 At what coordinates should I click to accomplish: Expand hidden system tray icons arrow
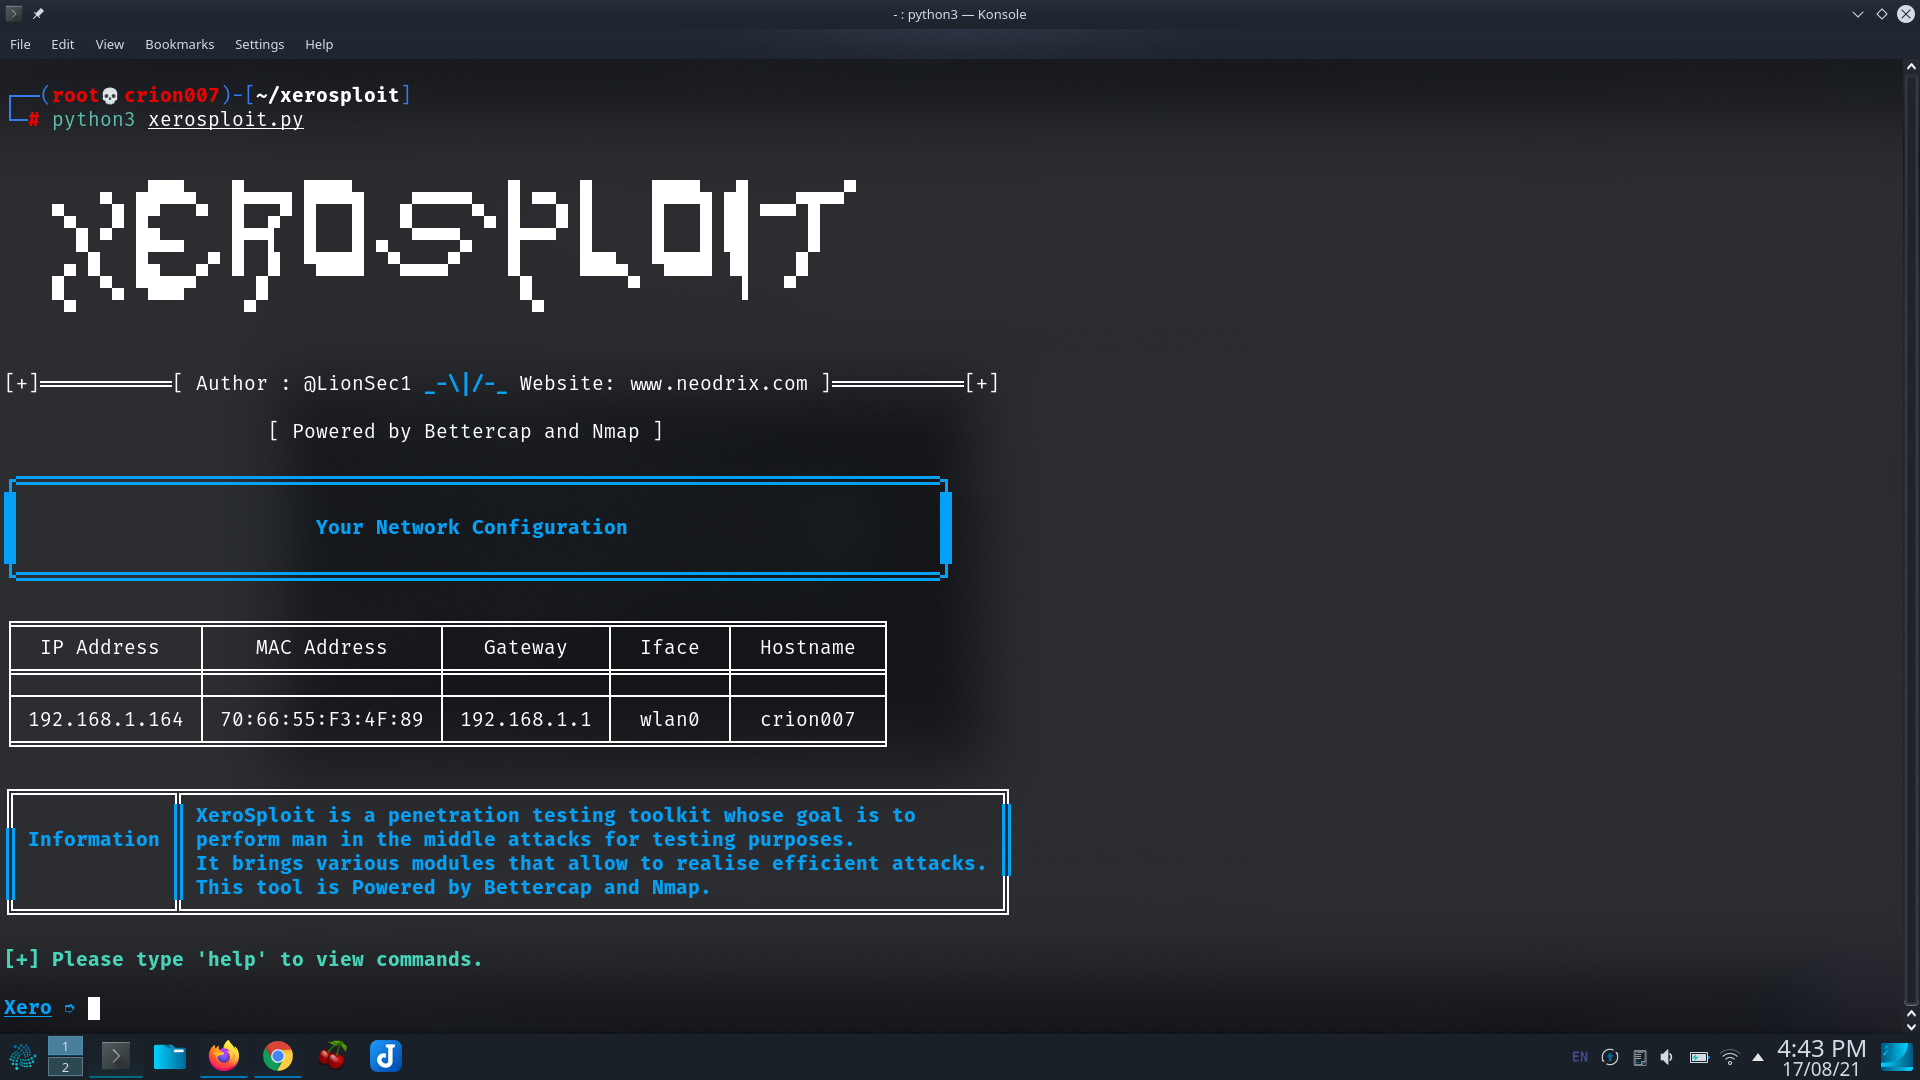click(1758, 1057)
